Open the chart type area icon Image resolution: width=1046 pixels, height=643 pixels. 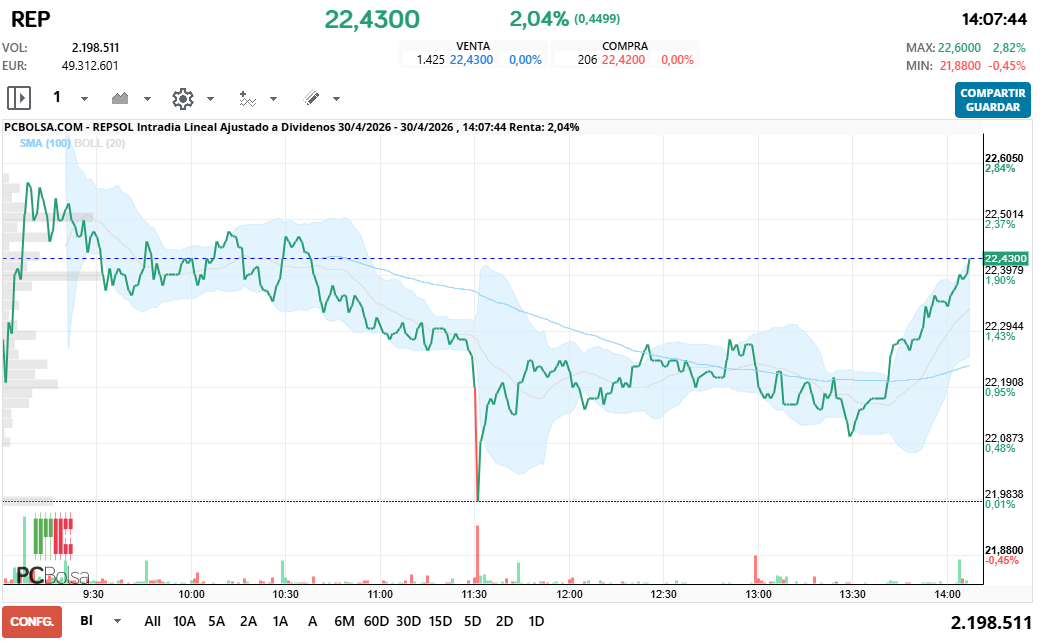pyautogui.click(x=120, y=99)
